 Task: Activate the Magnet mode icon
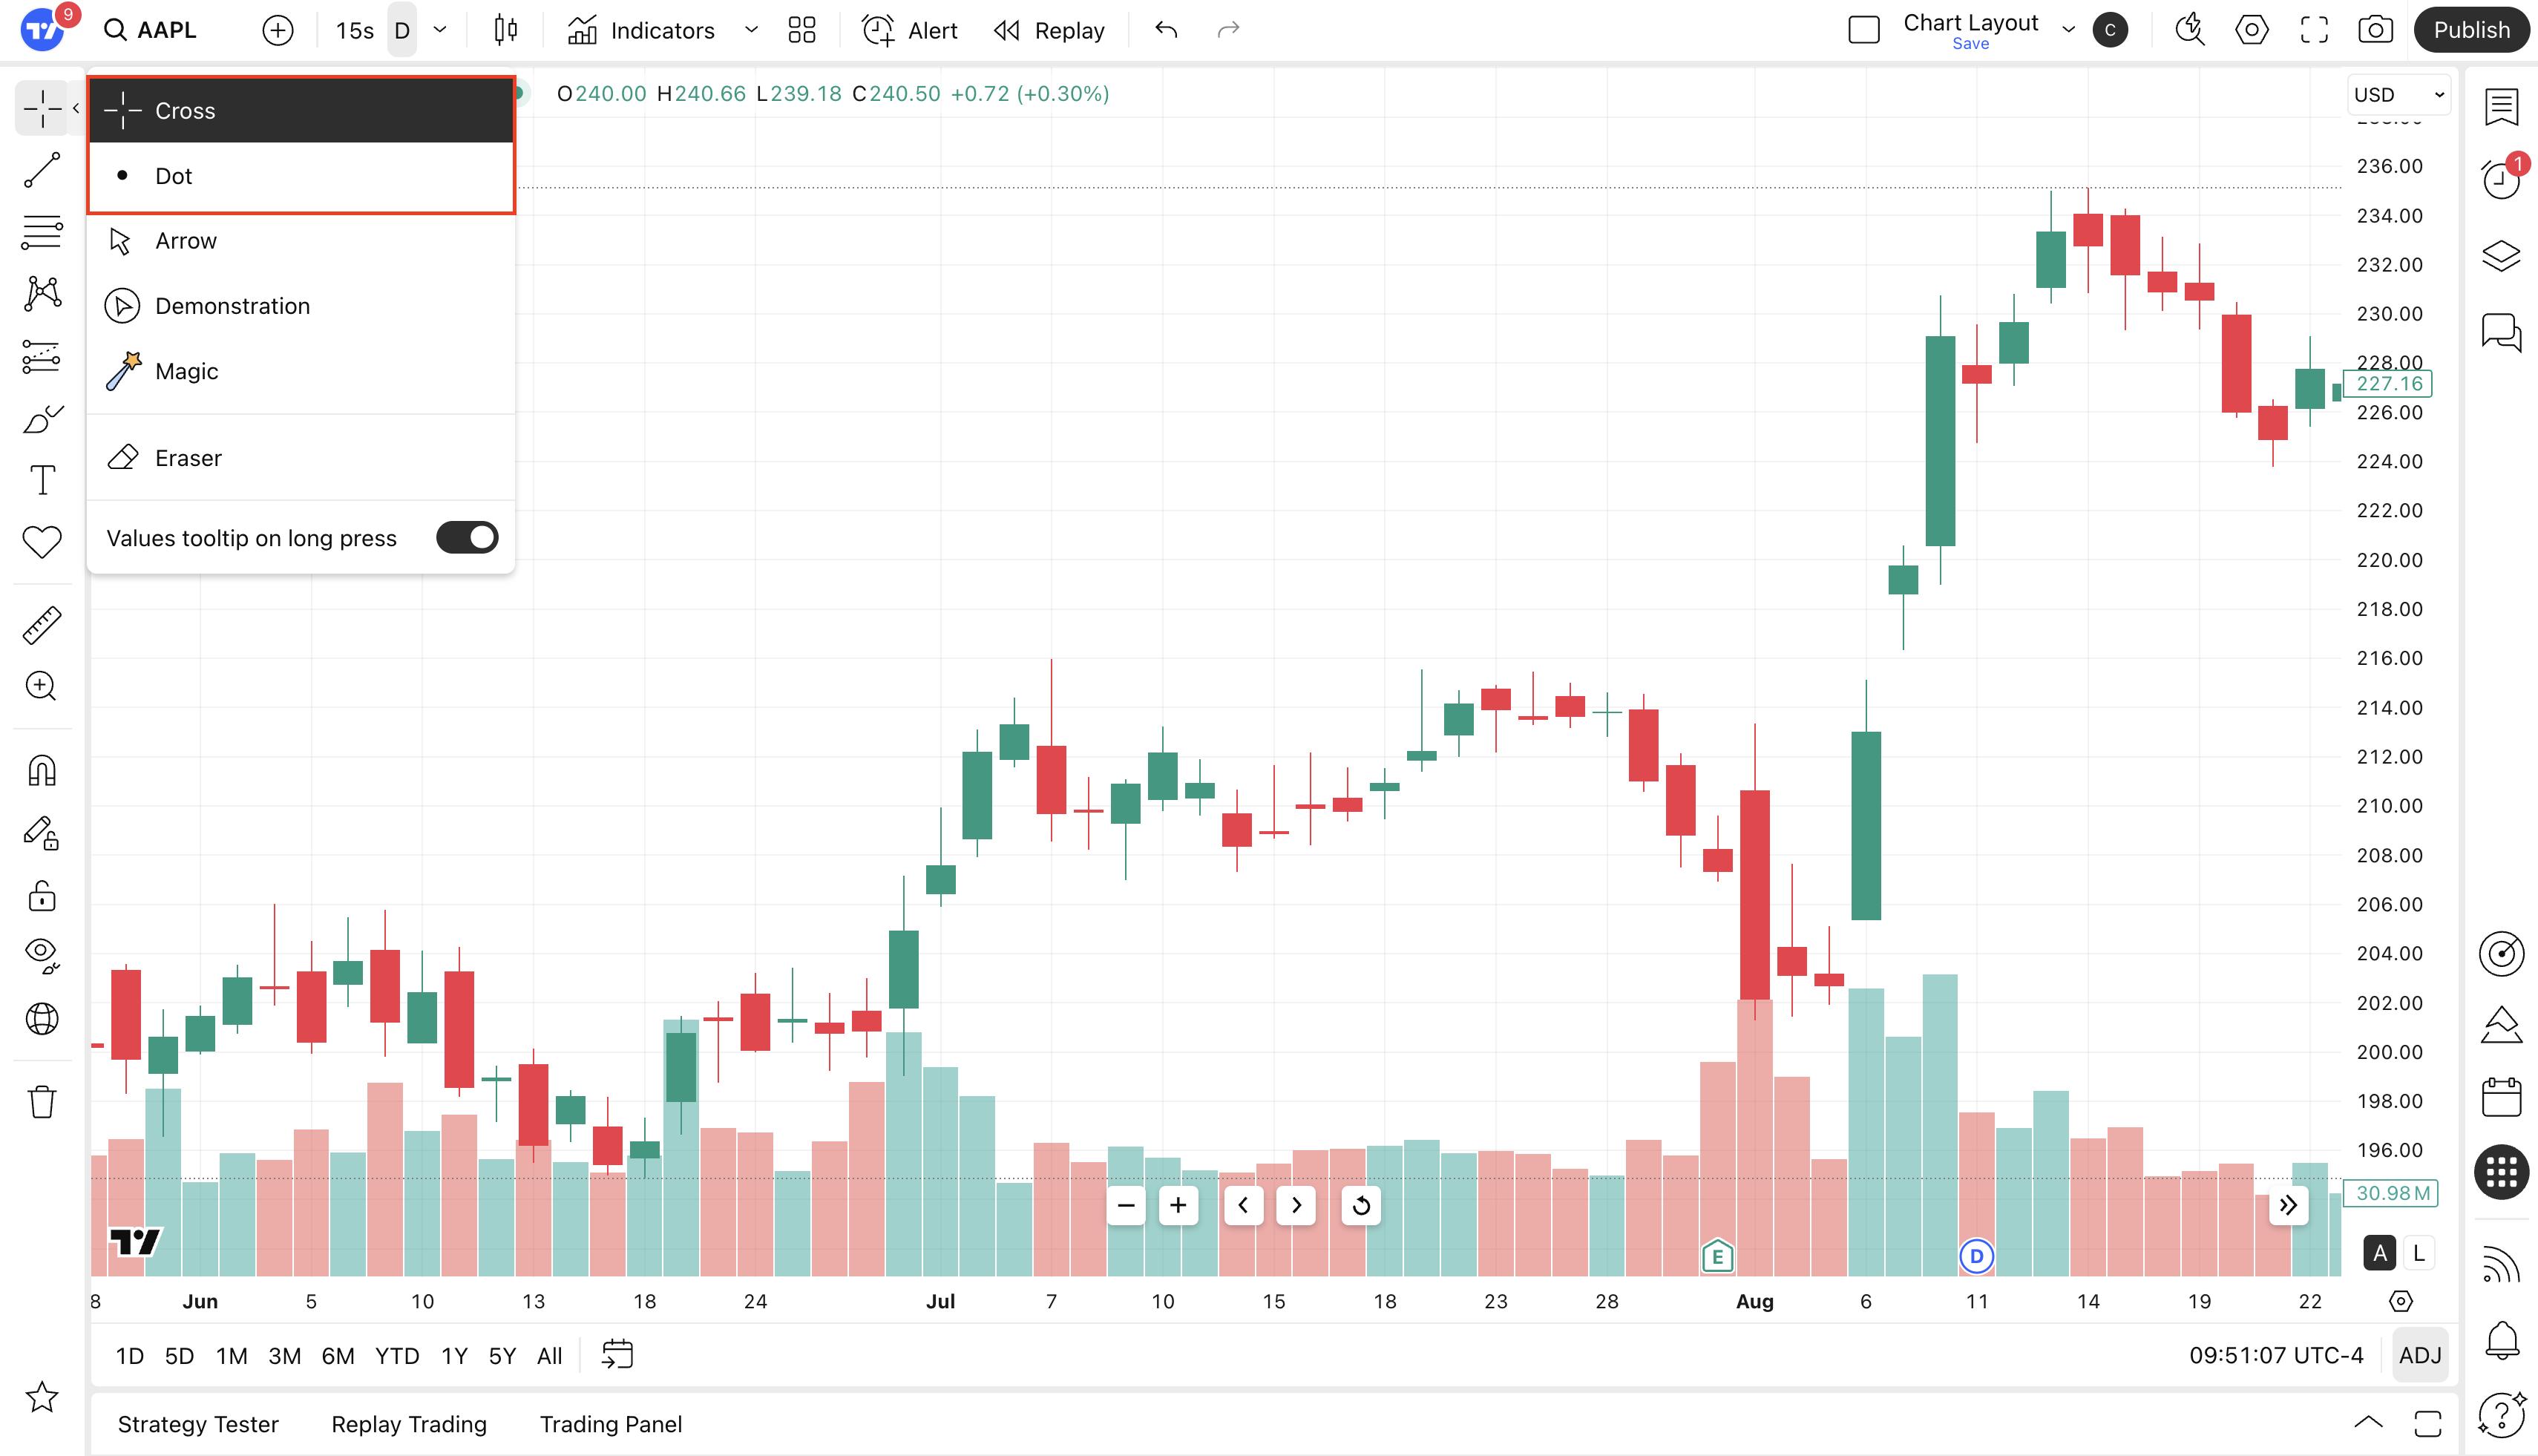click(x=42, y=771)
